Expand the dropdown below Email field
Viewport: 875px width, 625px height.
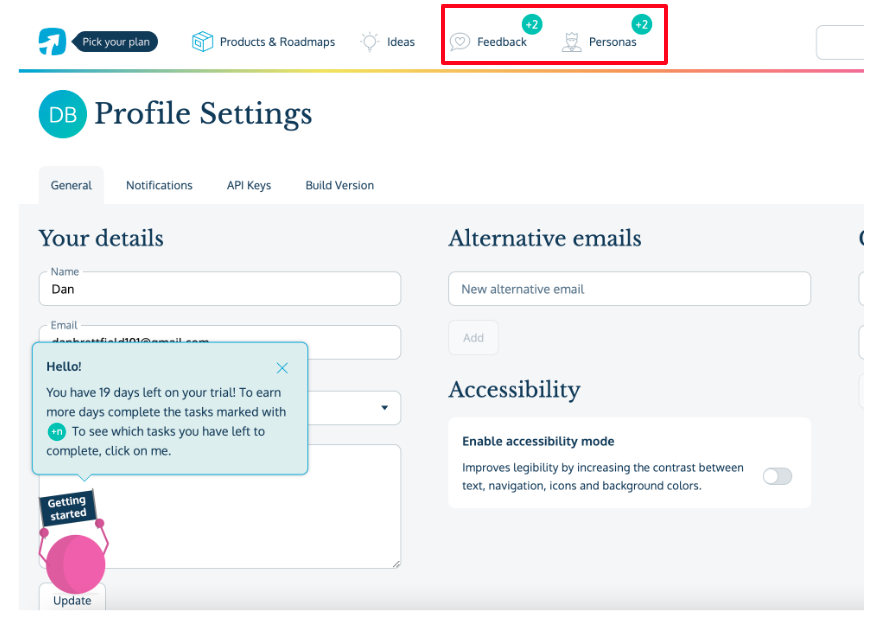pos(385,408)
